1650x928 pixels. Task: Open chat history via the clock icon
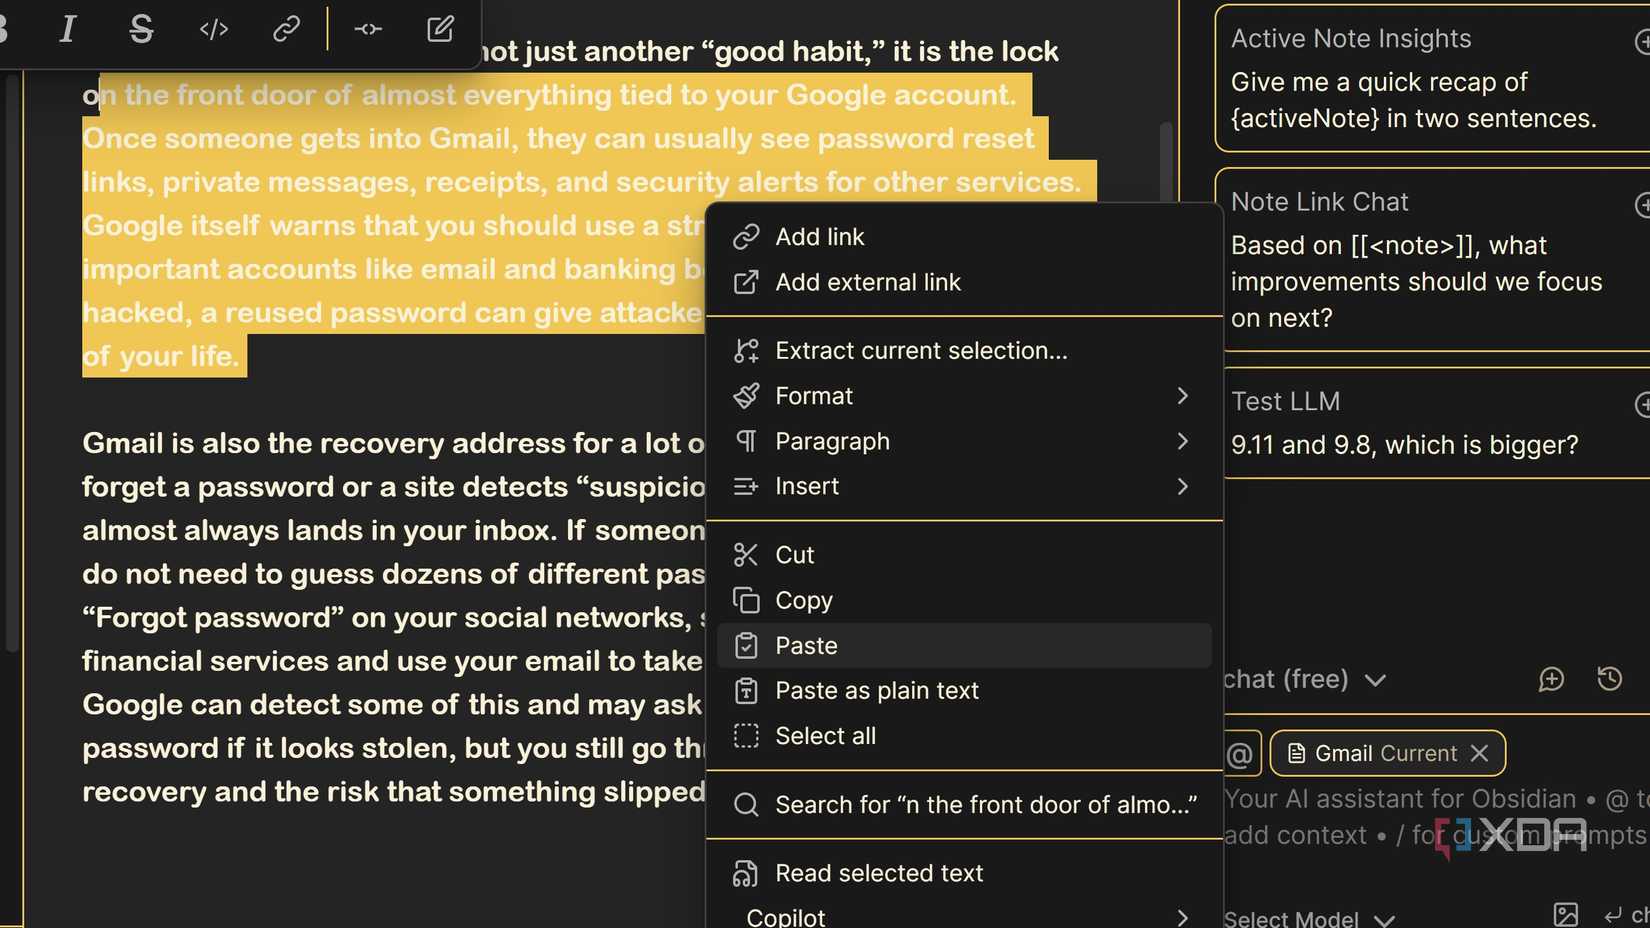point(1610,679)
